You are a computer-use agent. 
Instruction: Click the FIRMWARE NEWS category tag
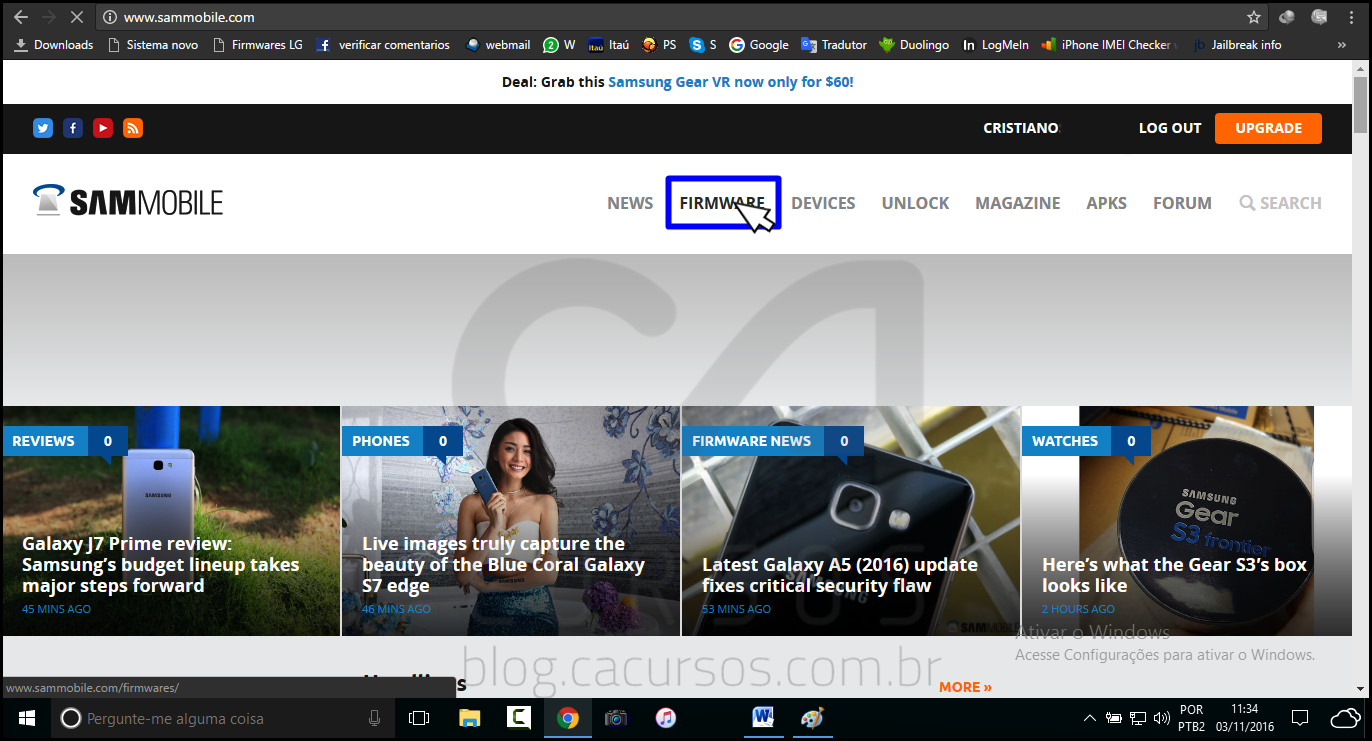[751, 441]
